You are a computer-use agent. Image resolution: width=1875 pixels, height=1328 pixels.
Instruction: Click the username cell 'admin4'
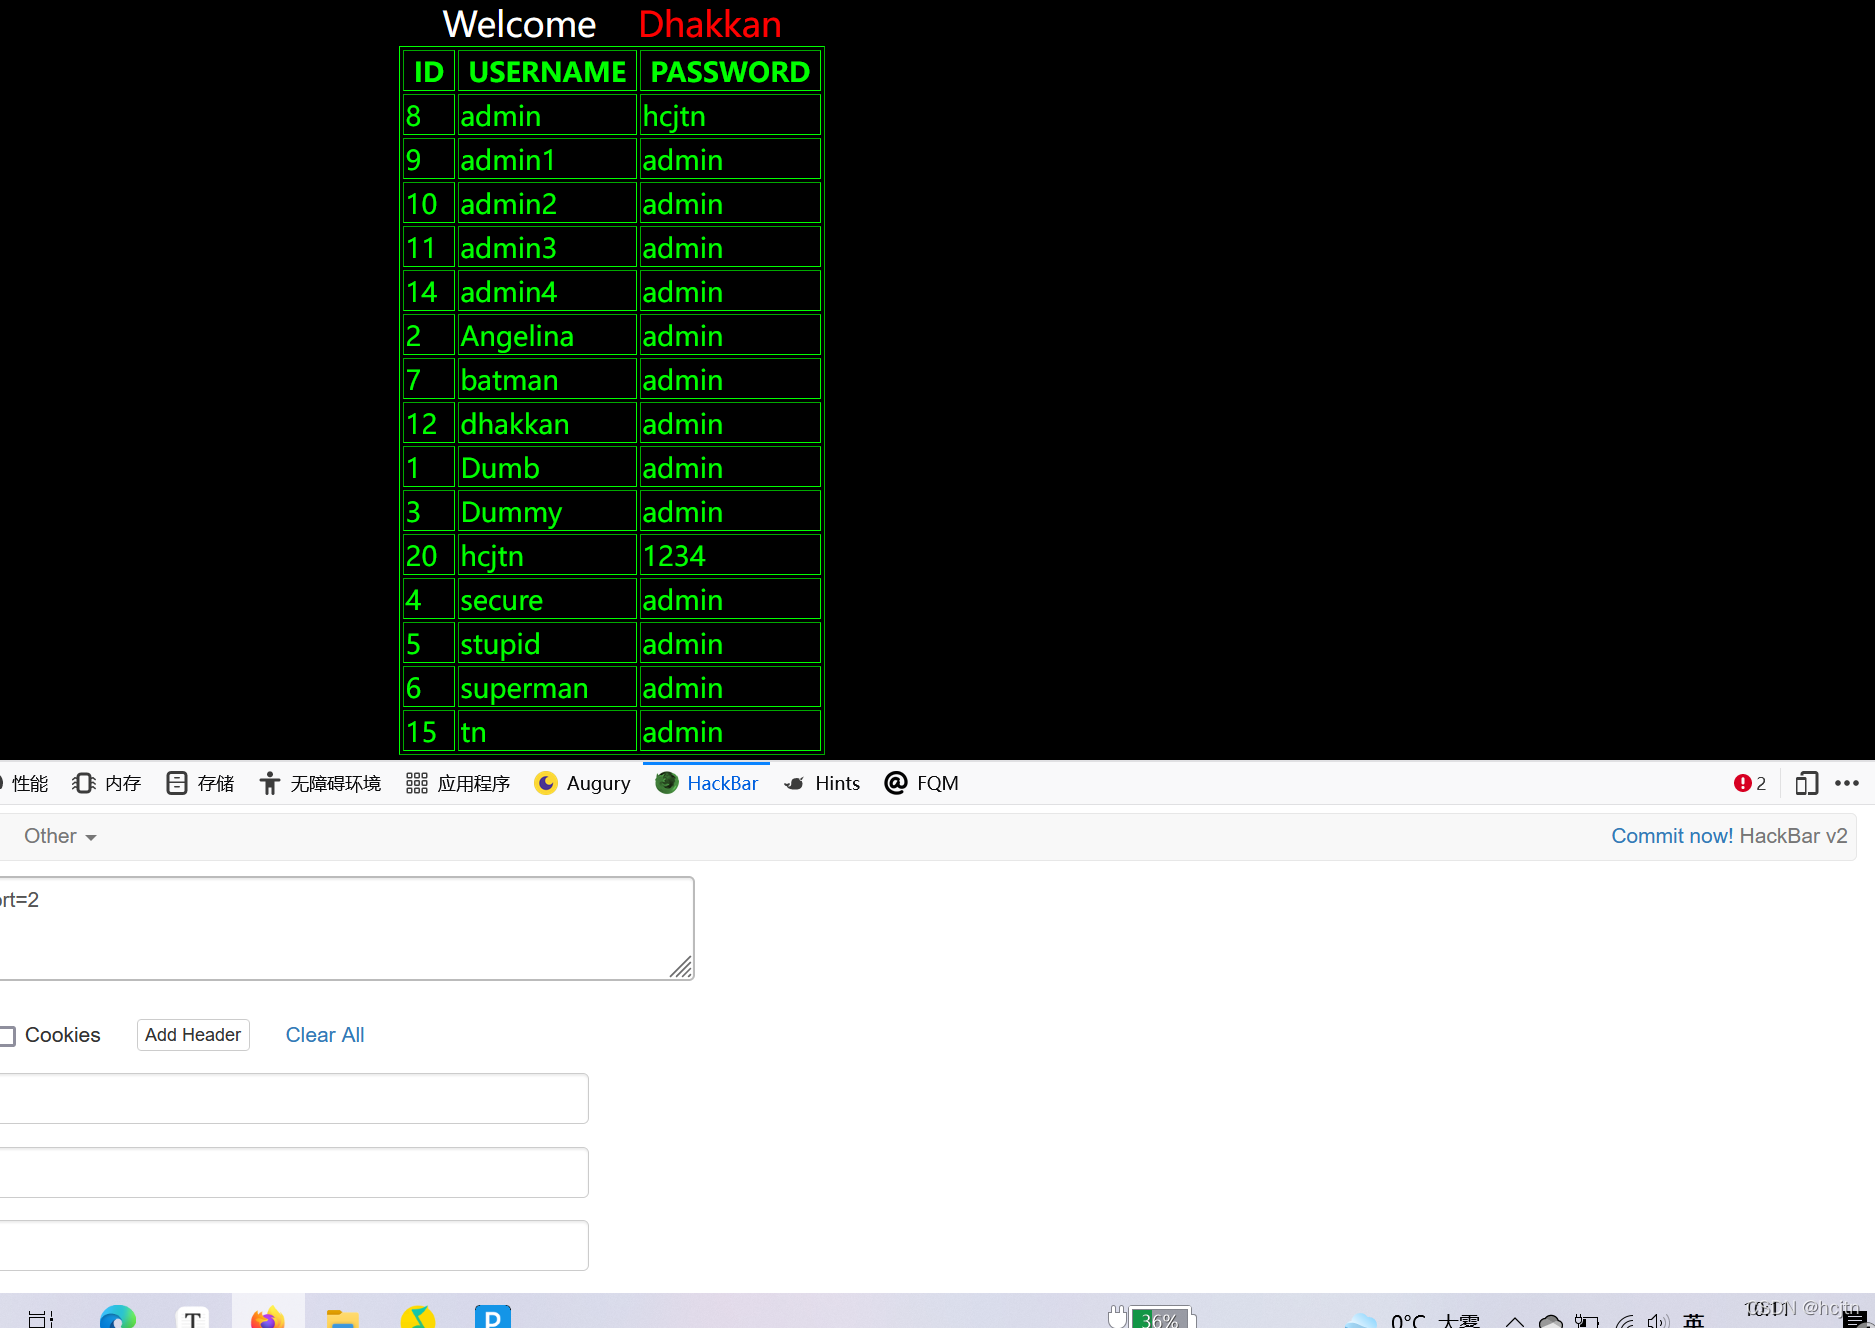[x=547, y=292]
